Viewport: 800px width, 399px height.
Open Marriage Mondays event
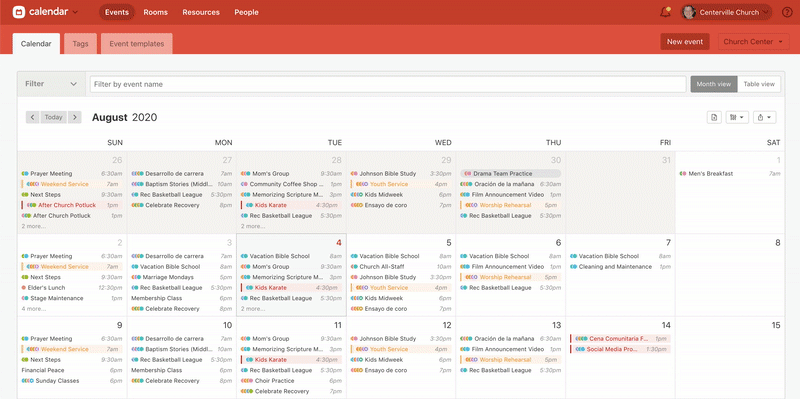(x=182, y=277)
